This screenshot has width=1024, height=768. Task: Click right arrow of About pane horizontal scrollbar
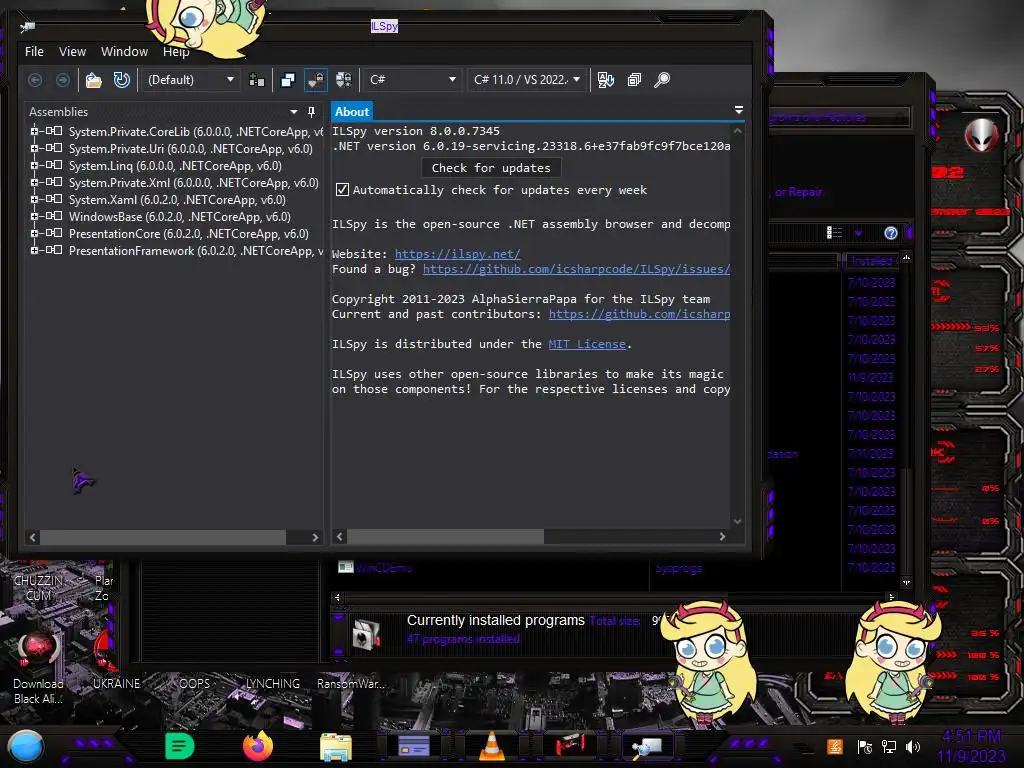(722, 537)
